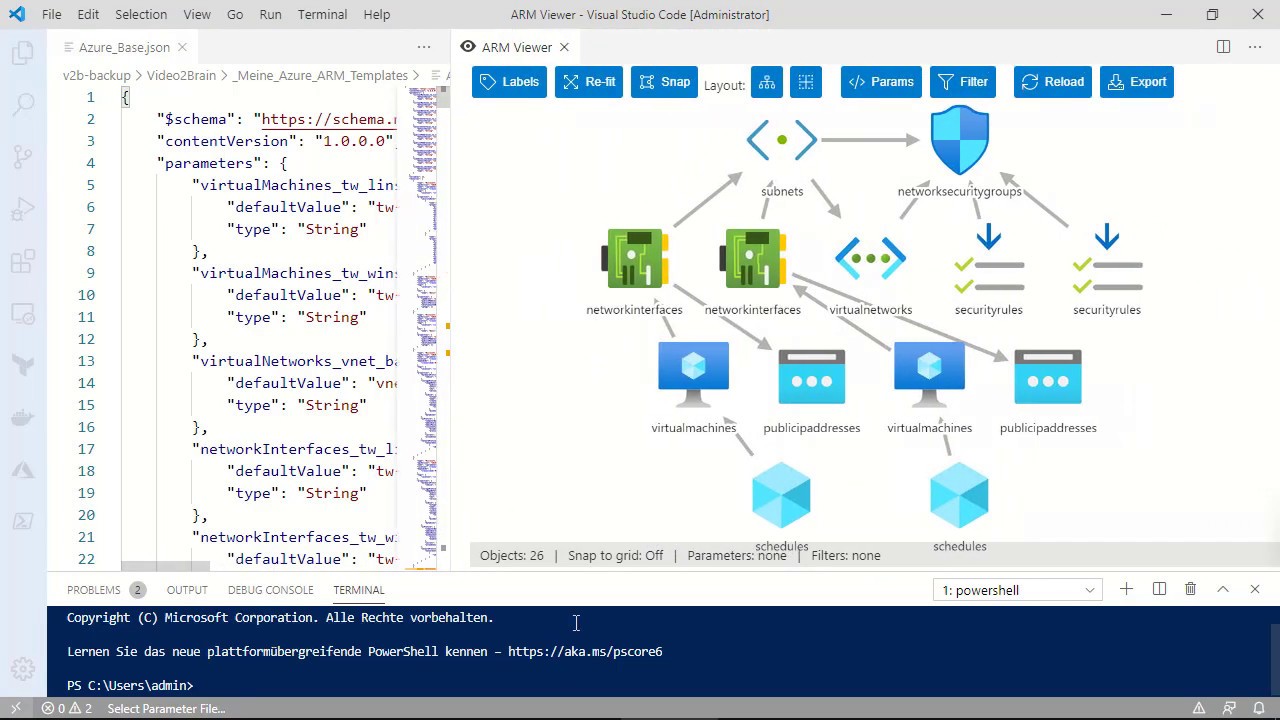
Task: Click the Filter button
Action: coord(964,82)
